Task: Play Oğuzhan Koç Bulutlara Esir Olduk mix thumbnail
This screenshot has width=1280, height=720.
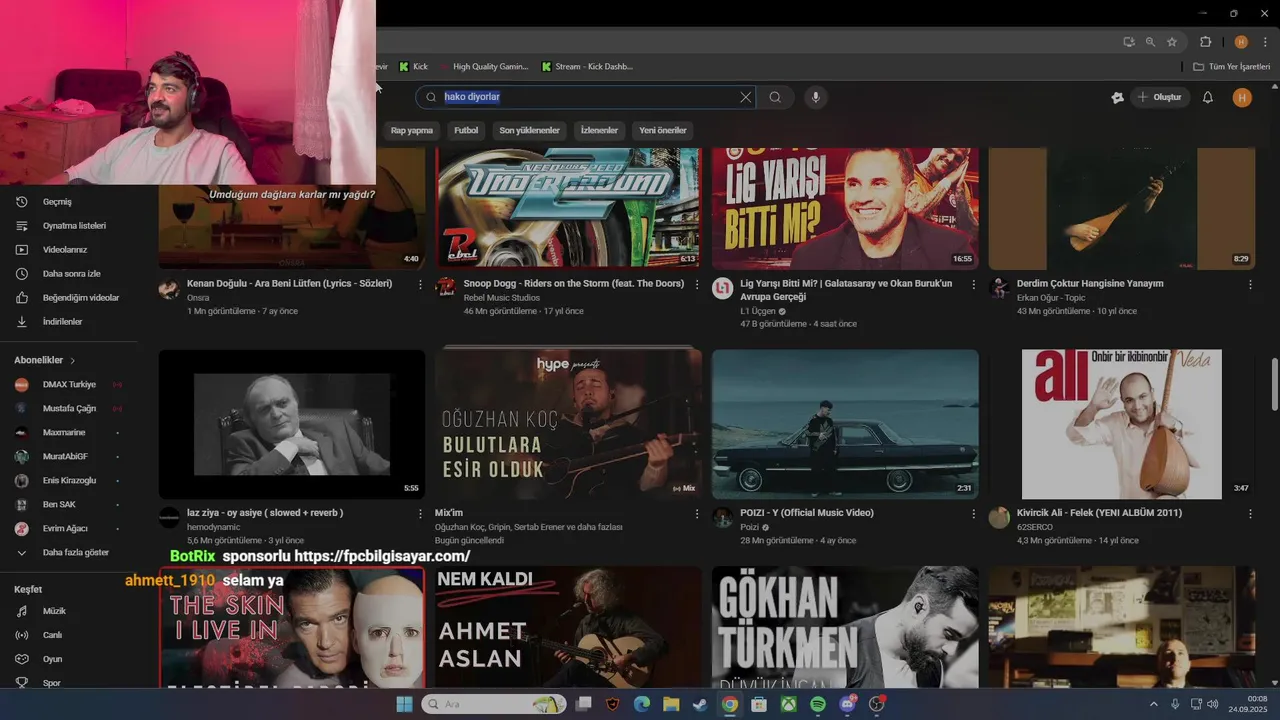Action: click(568, 424)
